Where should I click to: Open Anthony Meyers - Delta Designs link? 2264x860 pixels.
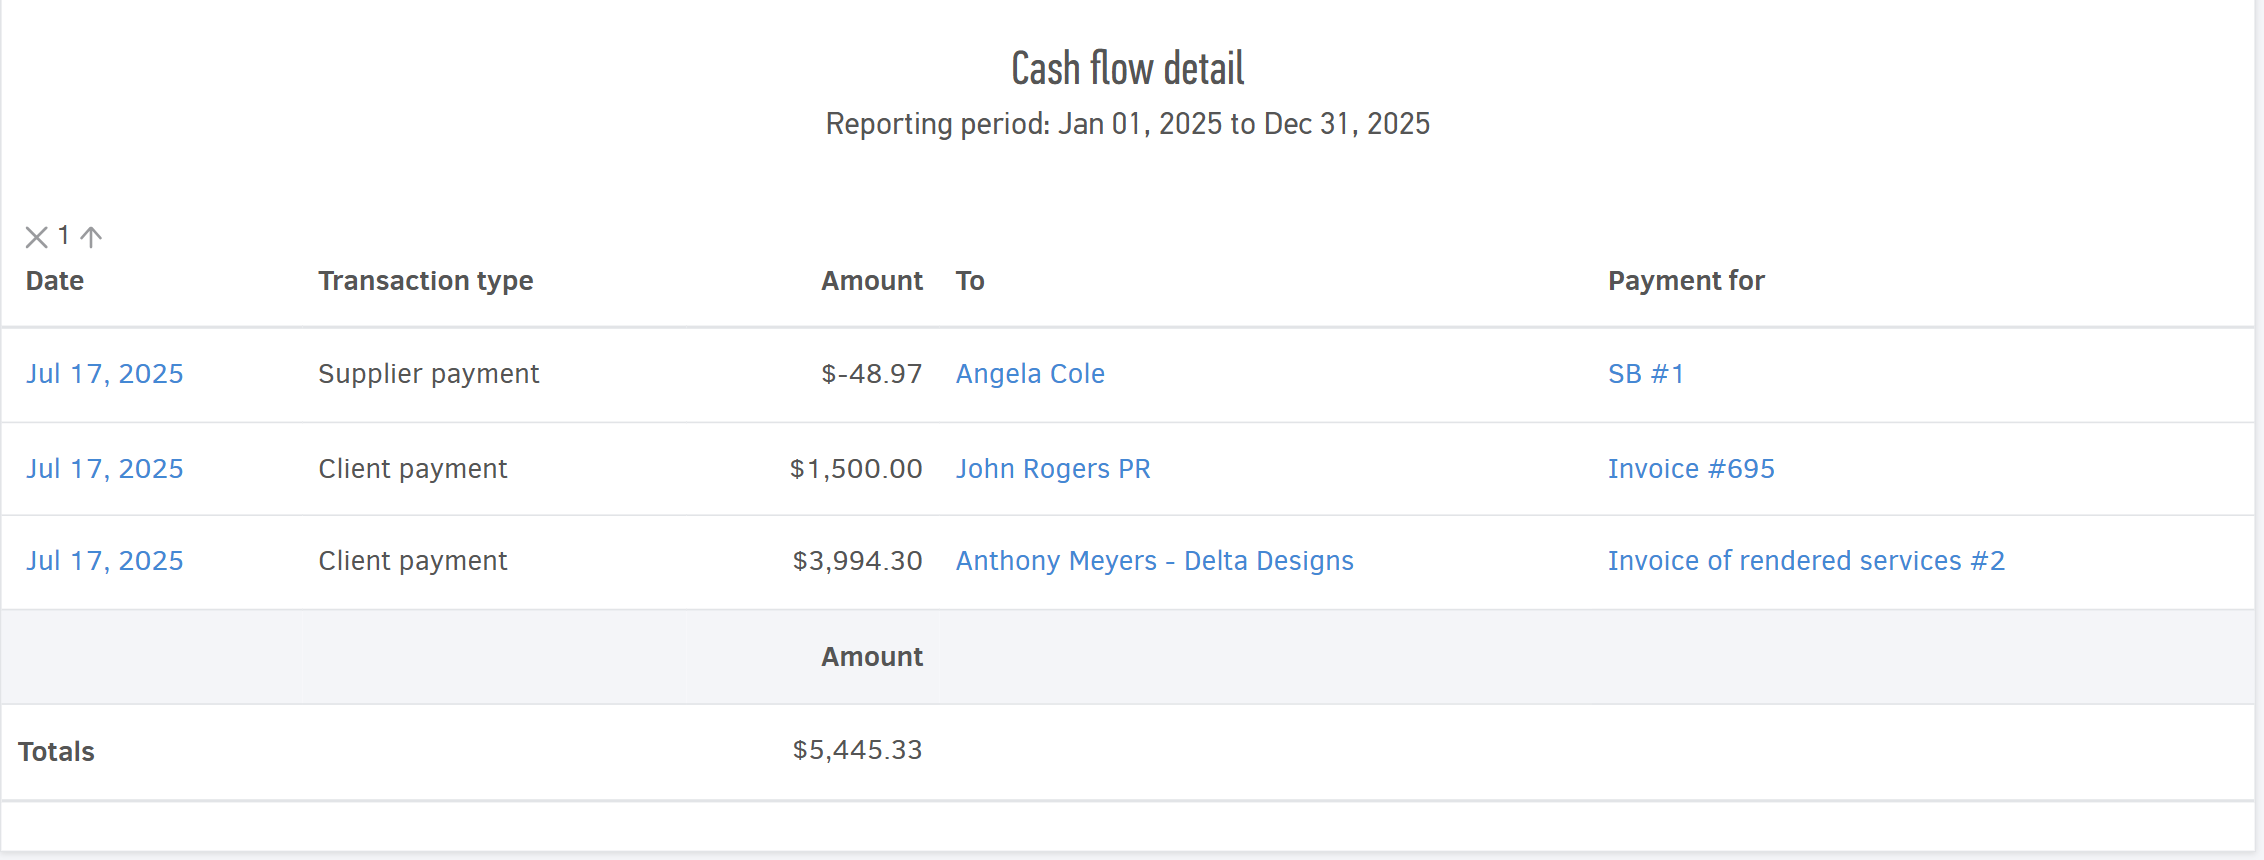tap(1154, 561)
